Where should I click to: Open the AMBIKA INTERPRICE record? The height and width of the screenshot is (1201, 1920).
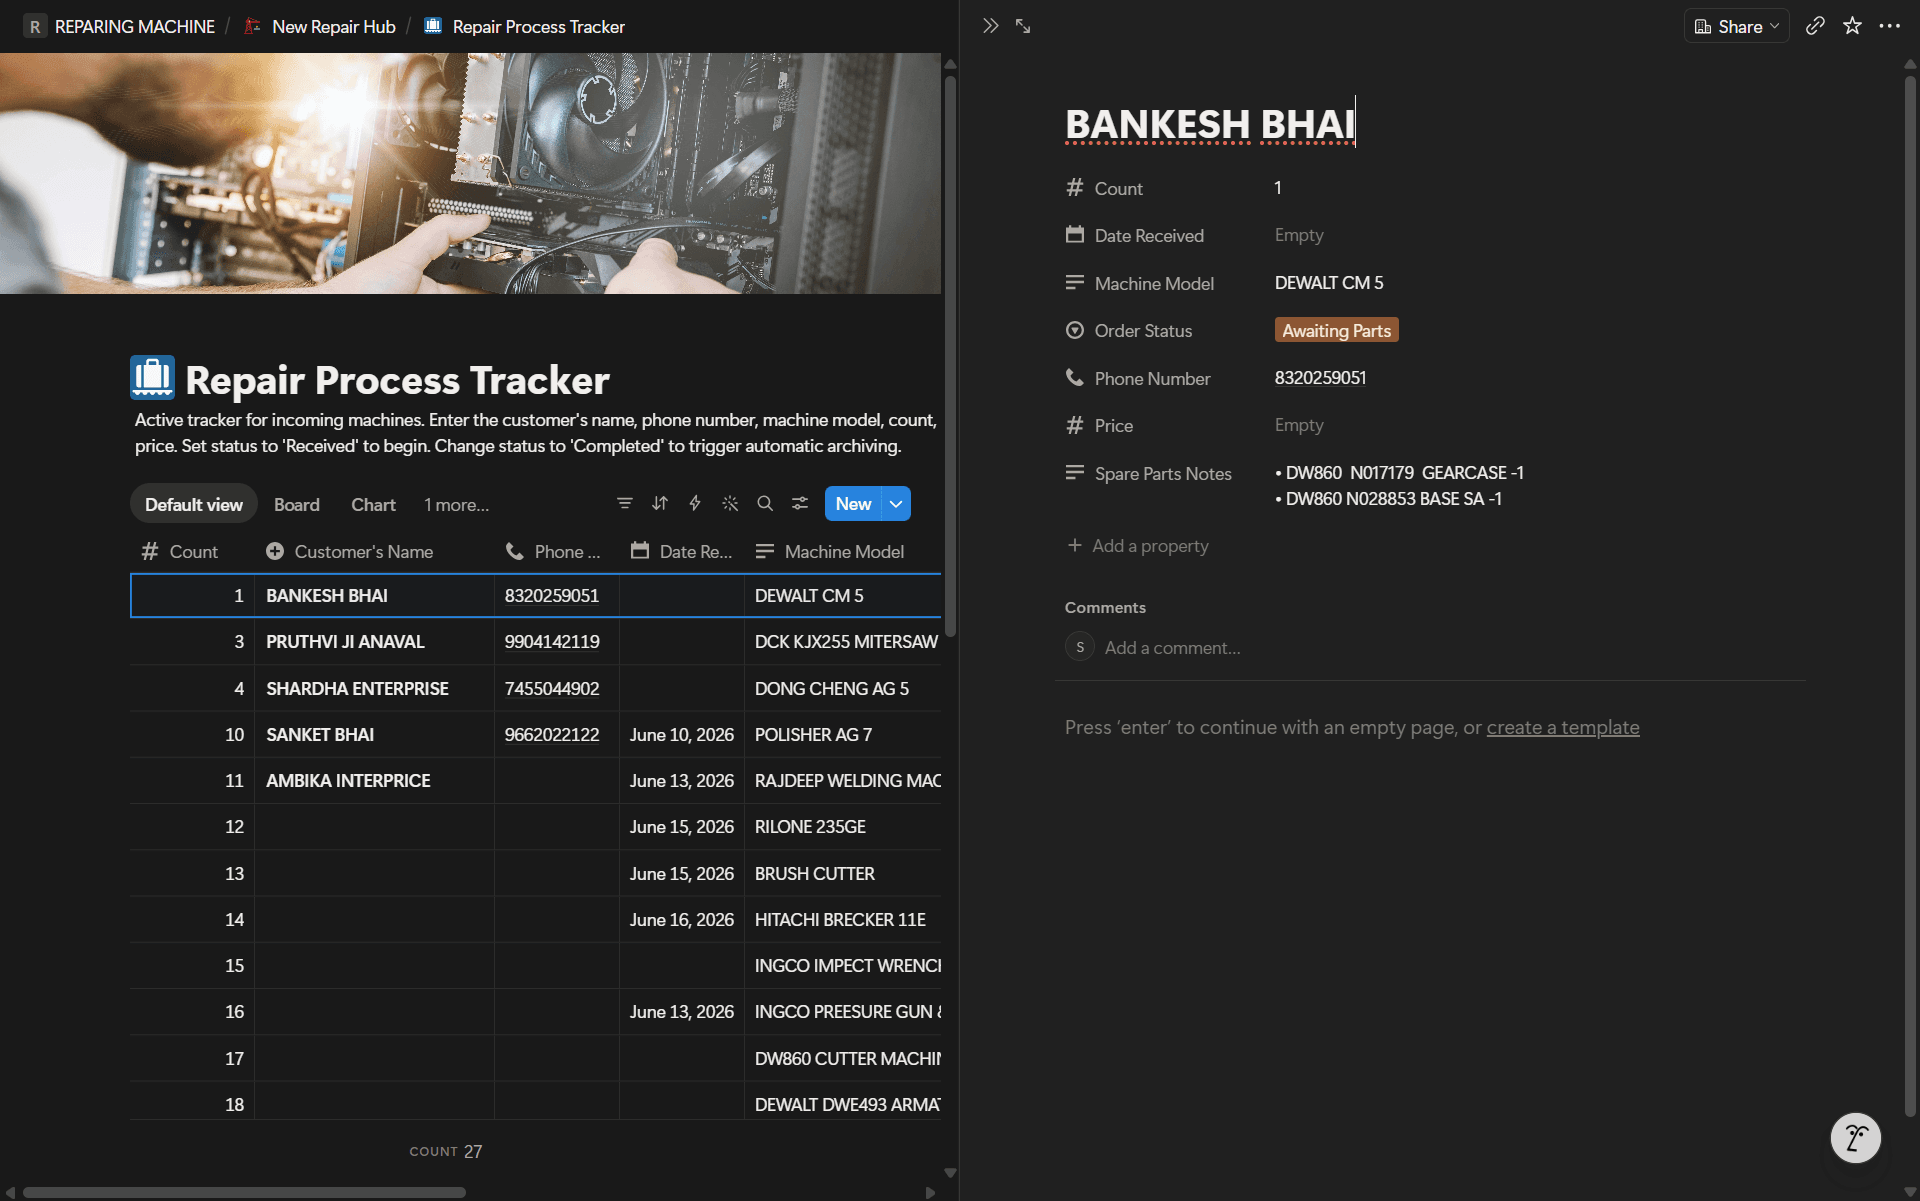coord(348,781)
